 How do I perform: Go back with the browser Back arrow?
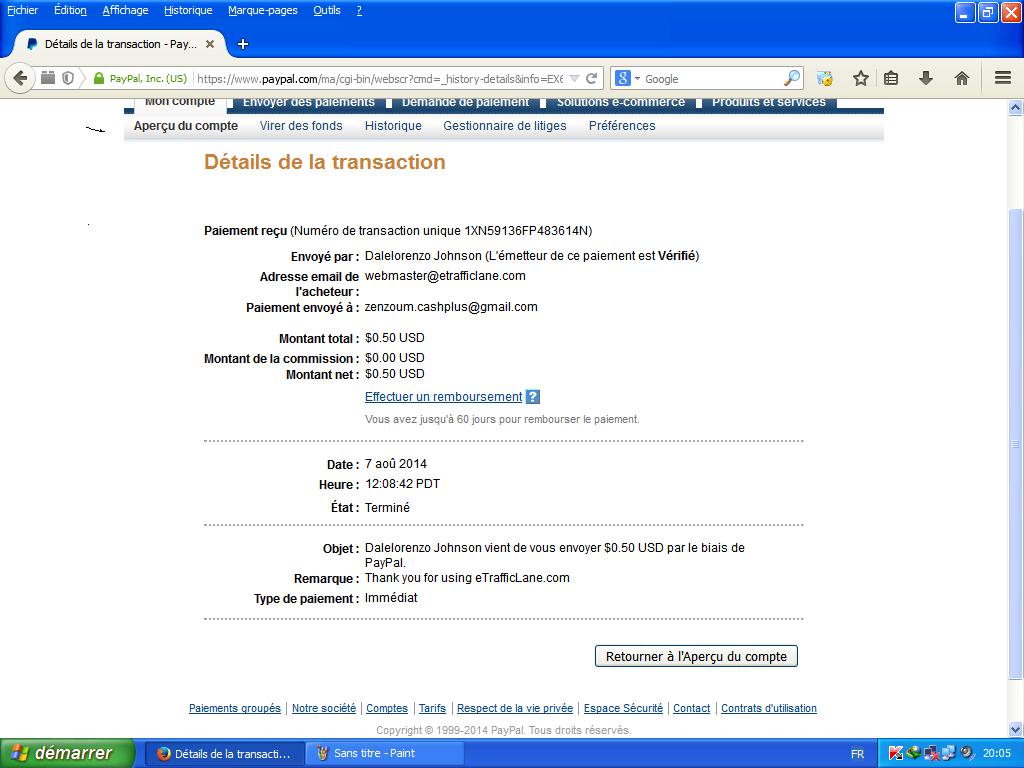click(x=20, y=78)
